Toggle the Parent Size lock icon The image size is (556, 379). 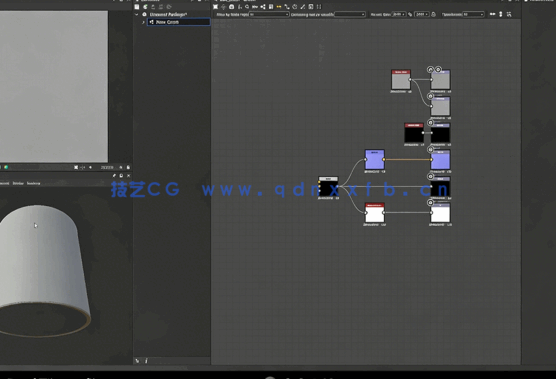point(433,15)
